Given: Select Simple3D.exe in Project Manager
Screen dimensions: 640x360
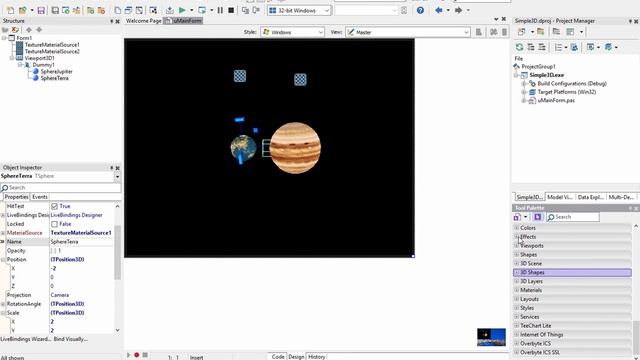Looking at the screenshot, I should click(x=547, y=75).
